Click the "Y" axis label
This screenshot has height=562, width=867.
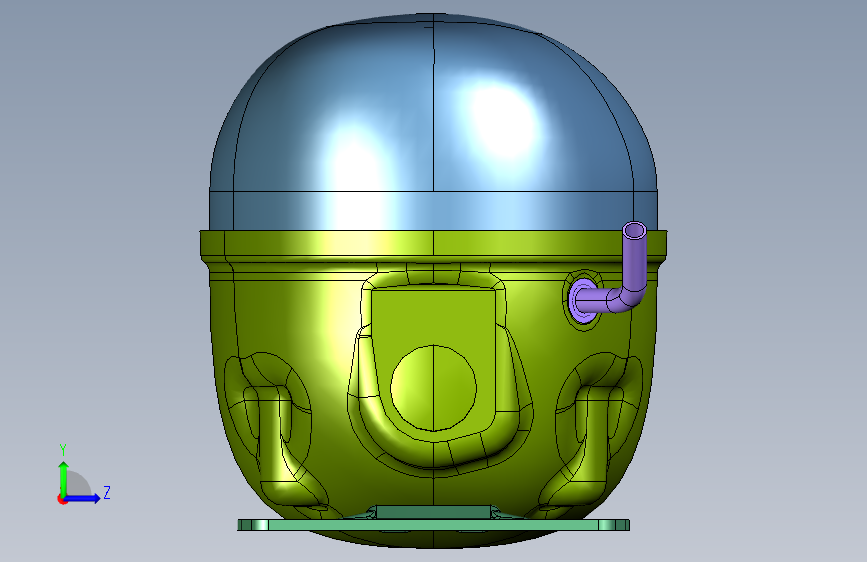coord(63,450)
